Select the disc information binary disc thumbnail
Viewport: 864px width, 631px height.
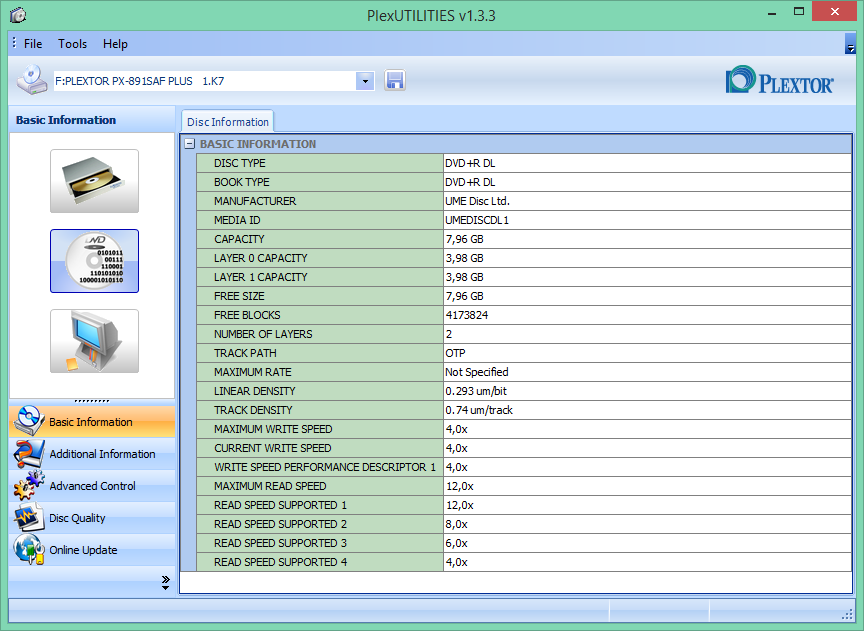coord(94,261)
